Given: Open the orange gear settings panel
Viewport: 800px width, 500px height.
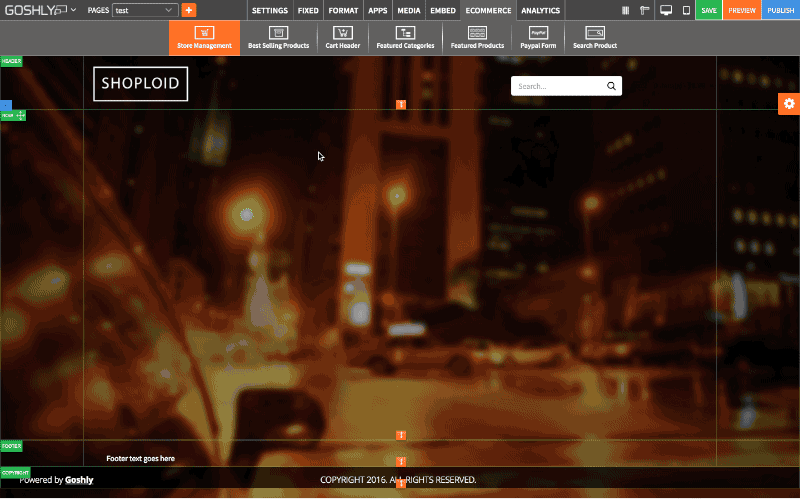Looking at the screenshot, I should pos(789,104).
